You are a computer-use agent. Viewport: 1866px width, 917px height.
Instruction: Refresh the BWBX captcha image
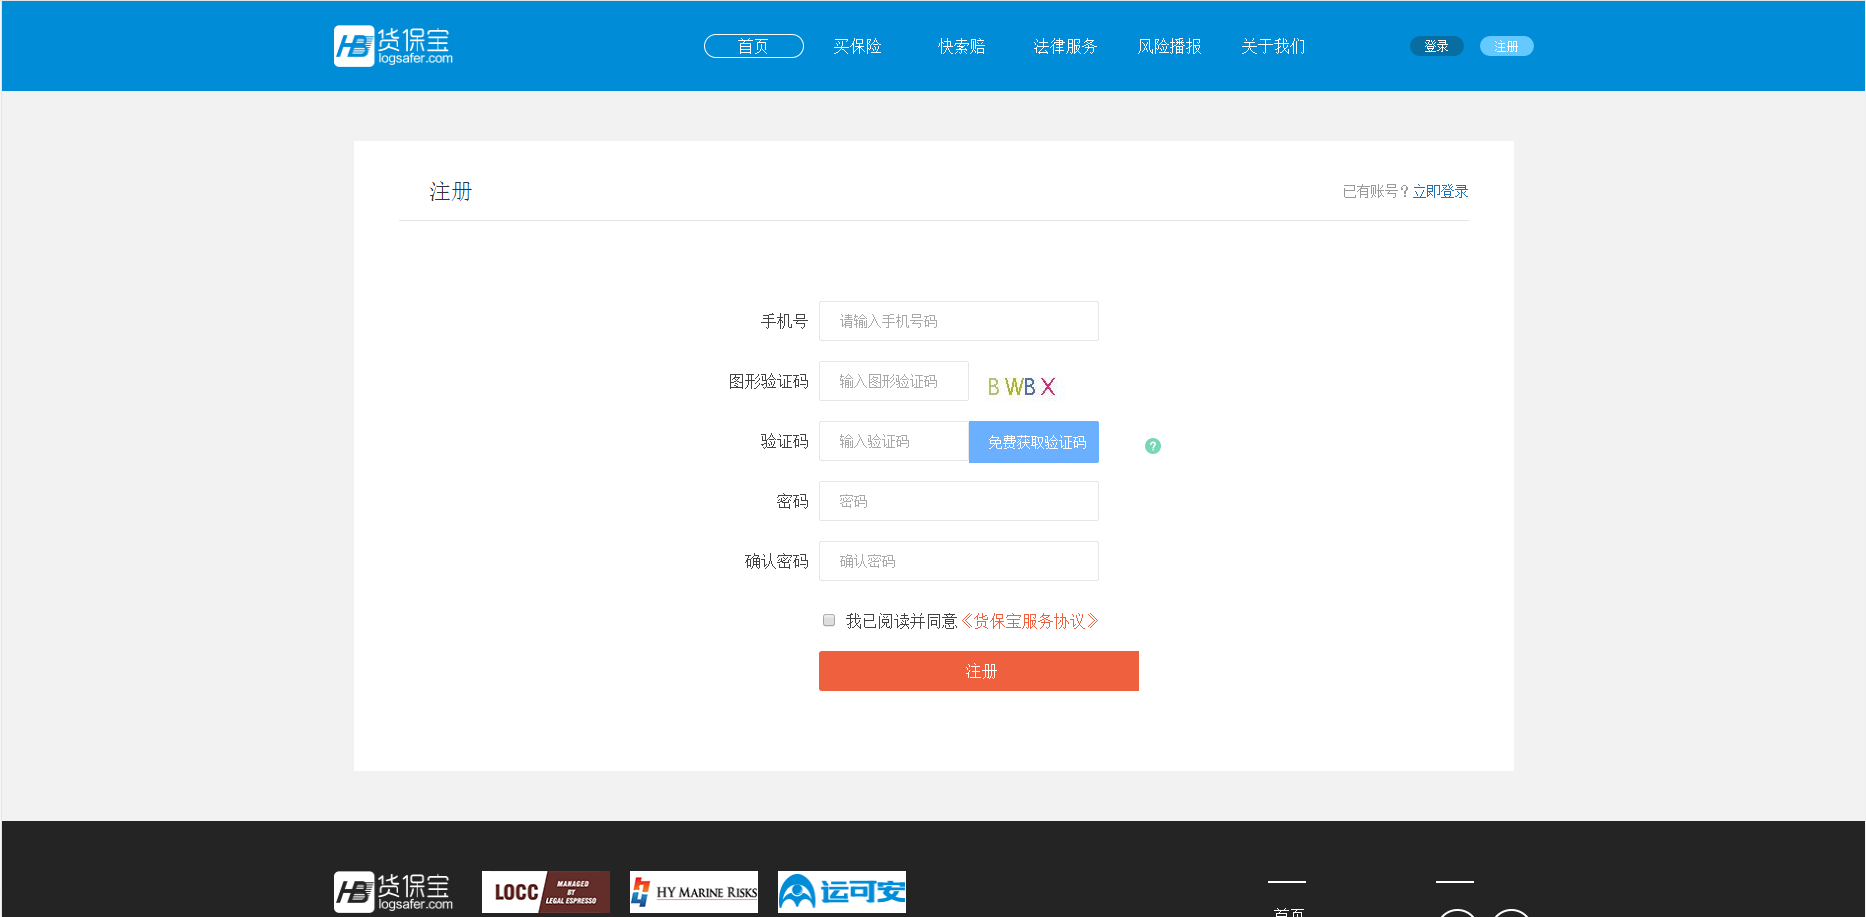(x=1021, y=386)
